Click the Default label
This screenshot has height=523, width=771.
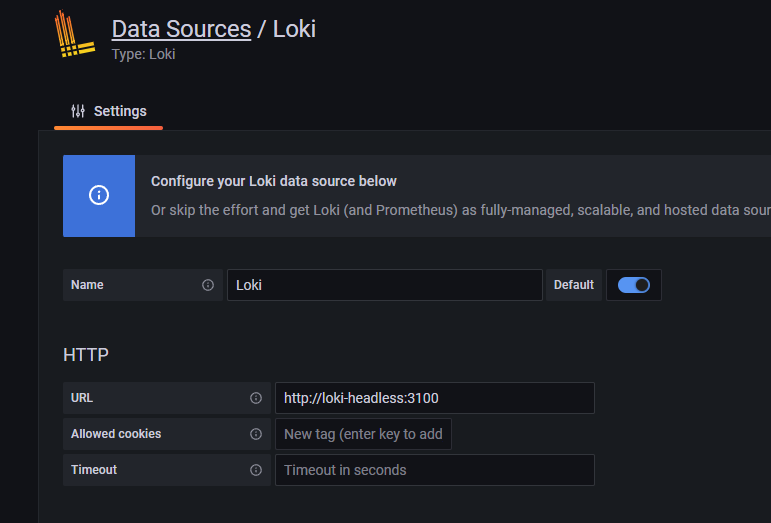574,285
